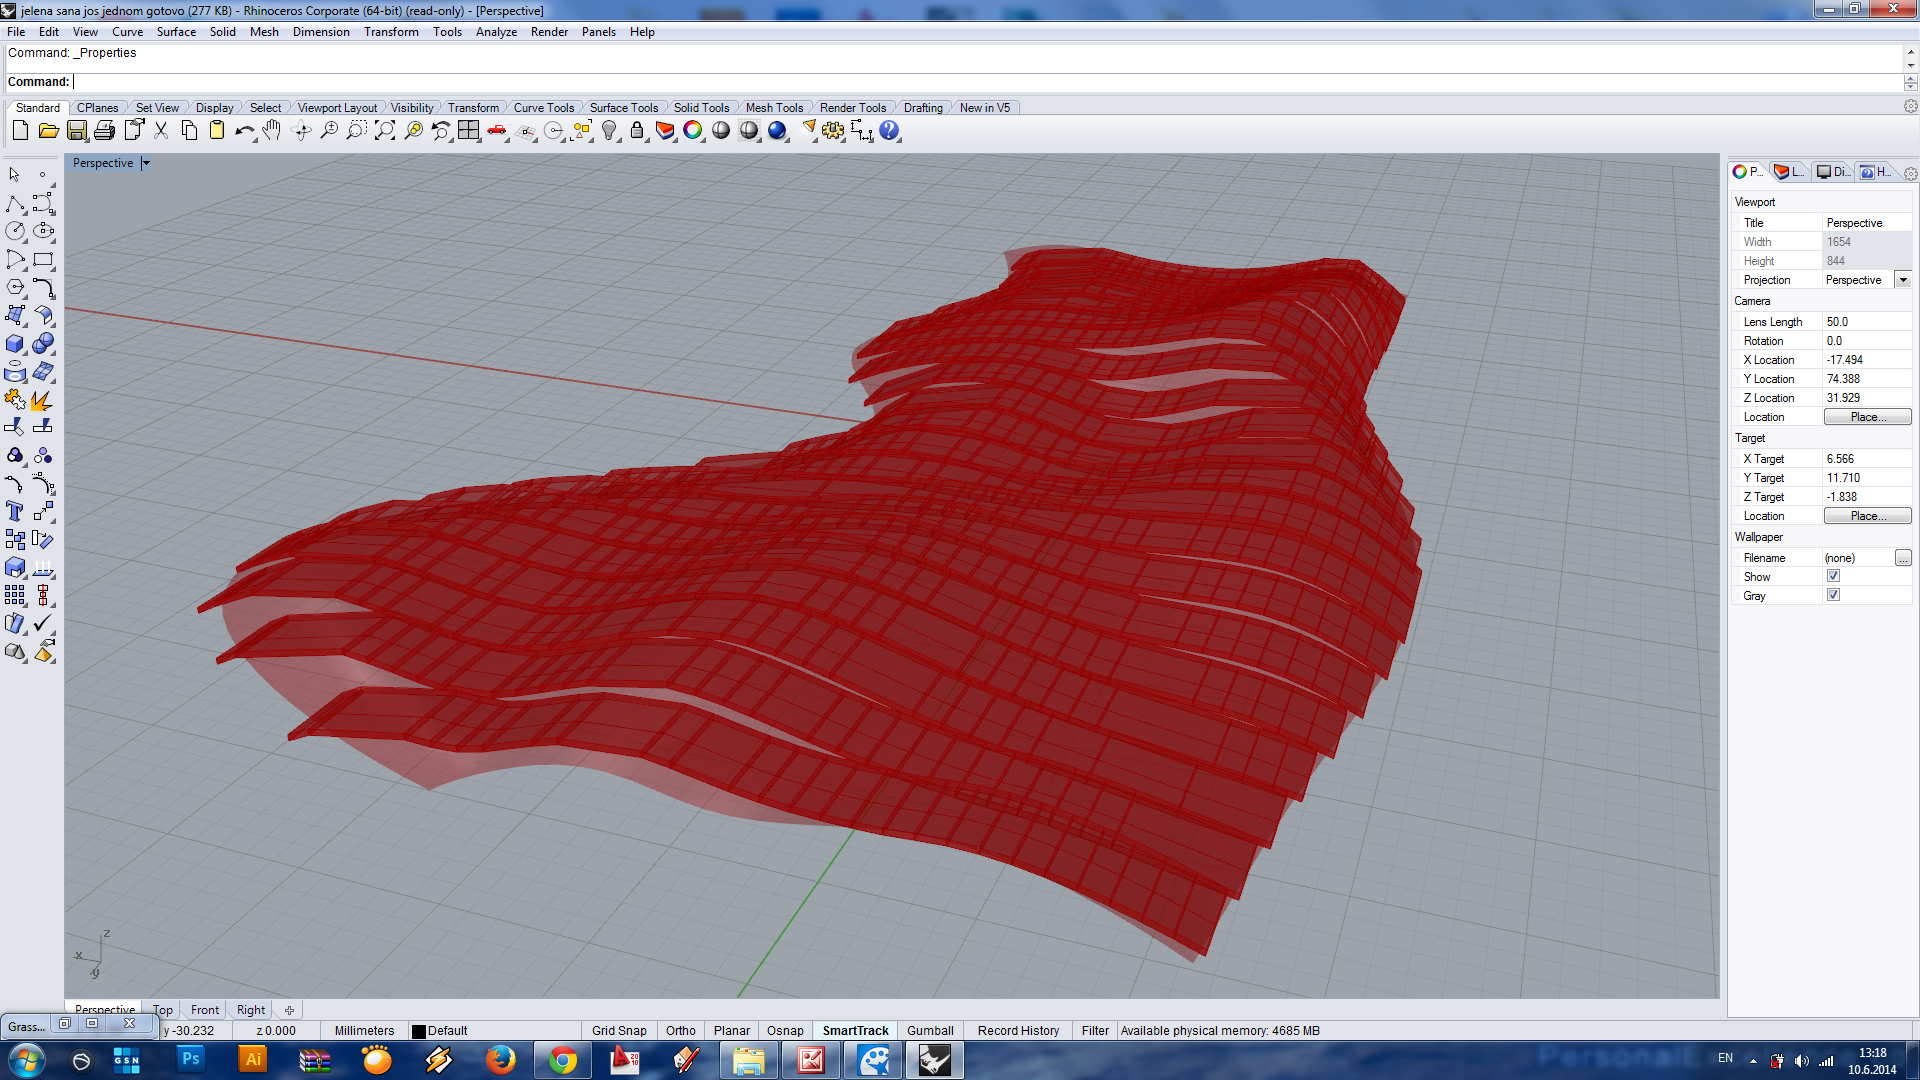Click the Zoom Extents icon
This screenshot has width=1920, height=1080.
[x=384, y=131]
